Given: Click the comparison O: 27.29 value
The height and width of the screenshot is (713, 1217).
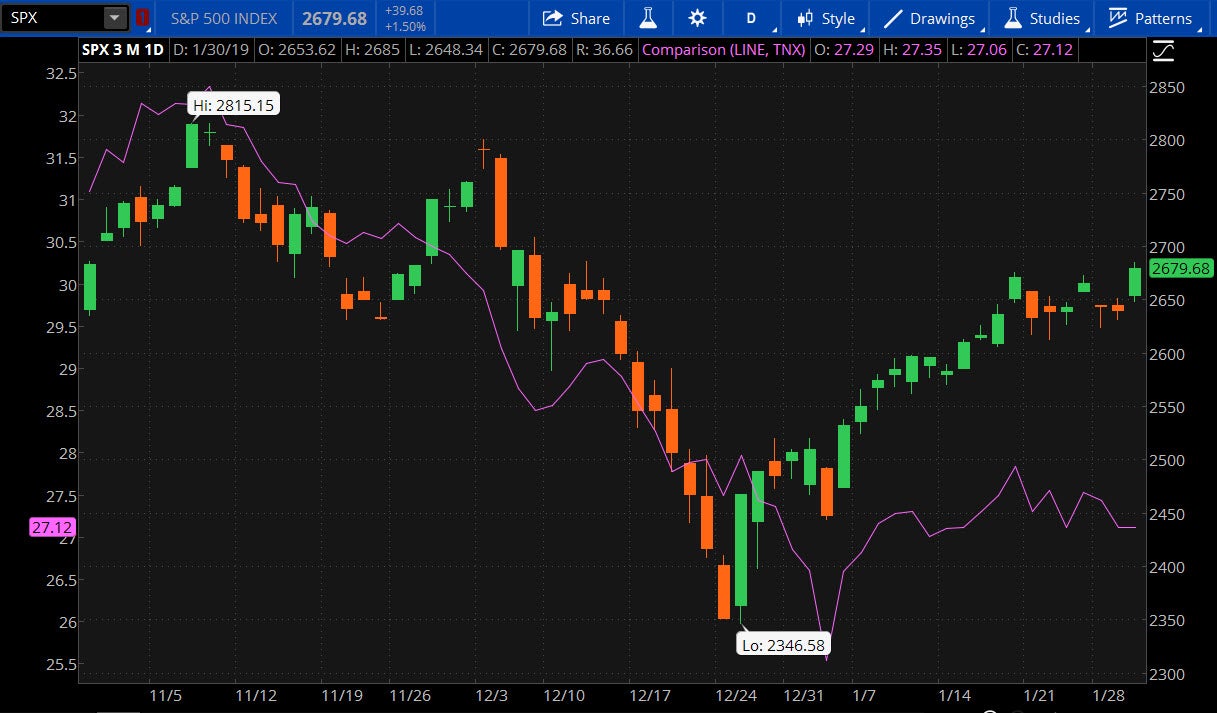Looking at the screenshot, I should [844, 49].
